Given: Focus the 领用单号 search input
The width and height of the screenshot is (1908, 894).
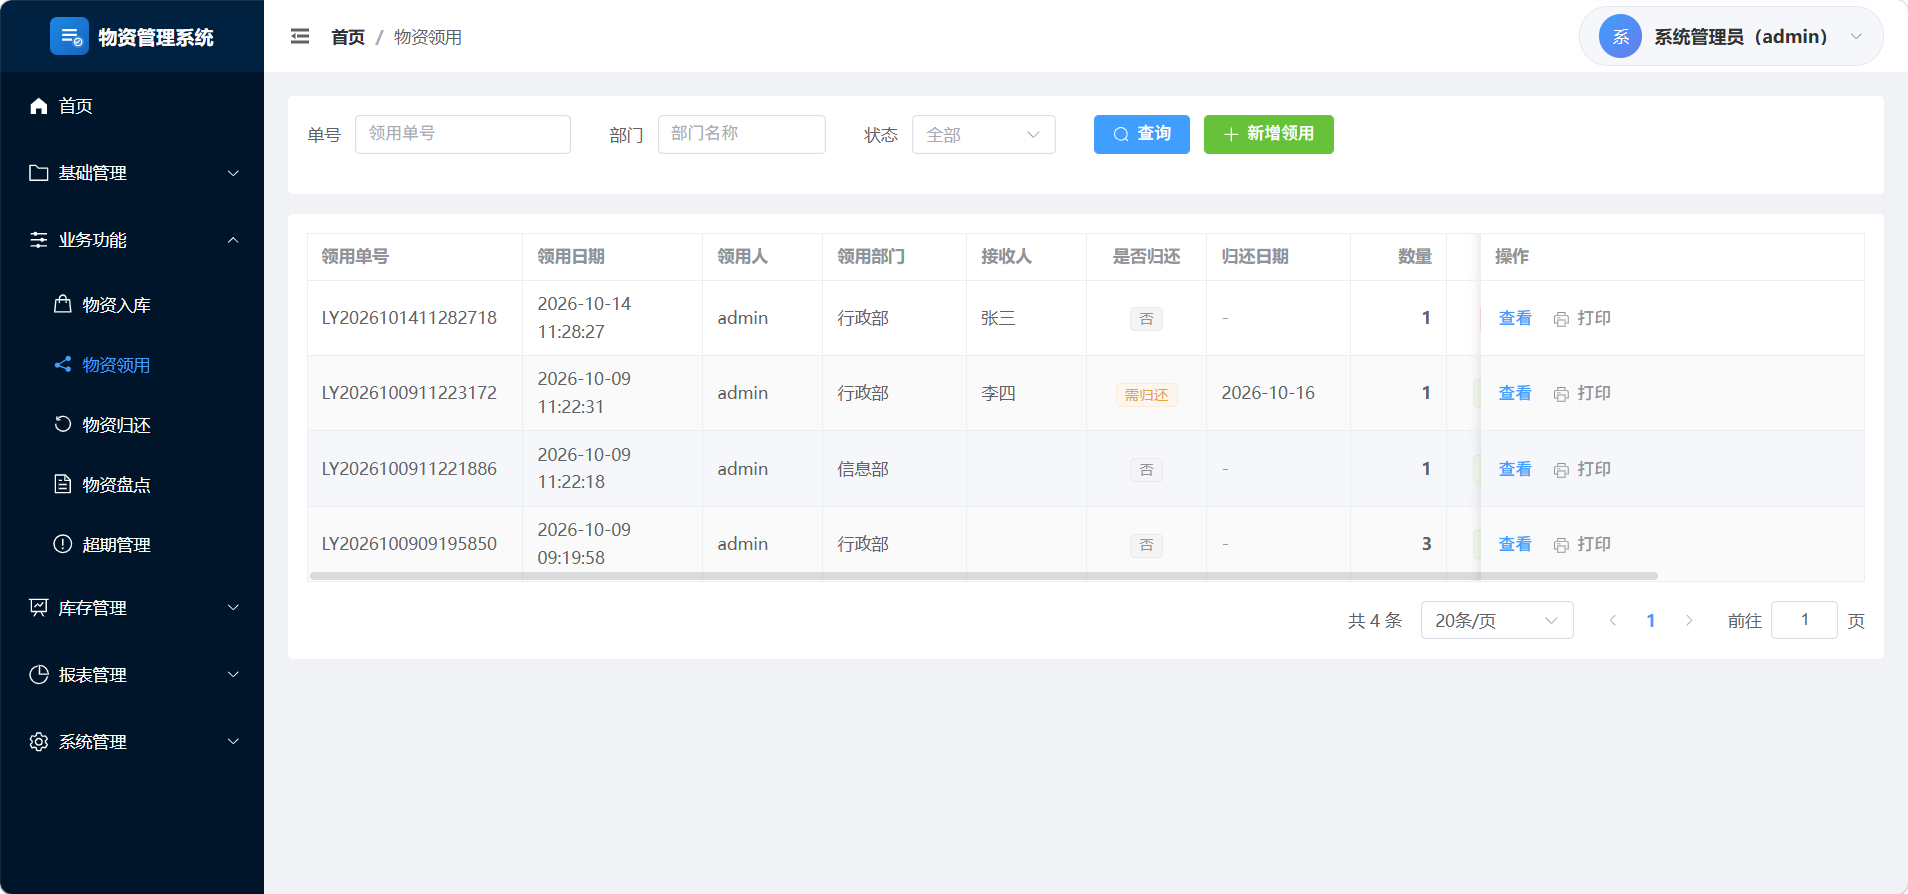Looking at the screenshot, I should click(463, 134).
